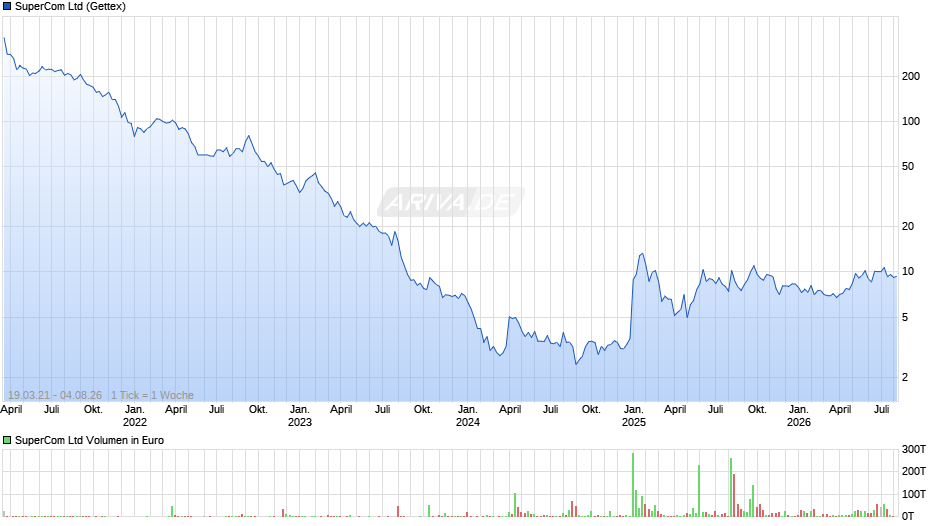Screen dimensions: 940x526
Task: Click the 100 price axis label
Action: pyautogui.click(x=911, y=121)
